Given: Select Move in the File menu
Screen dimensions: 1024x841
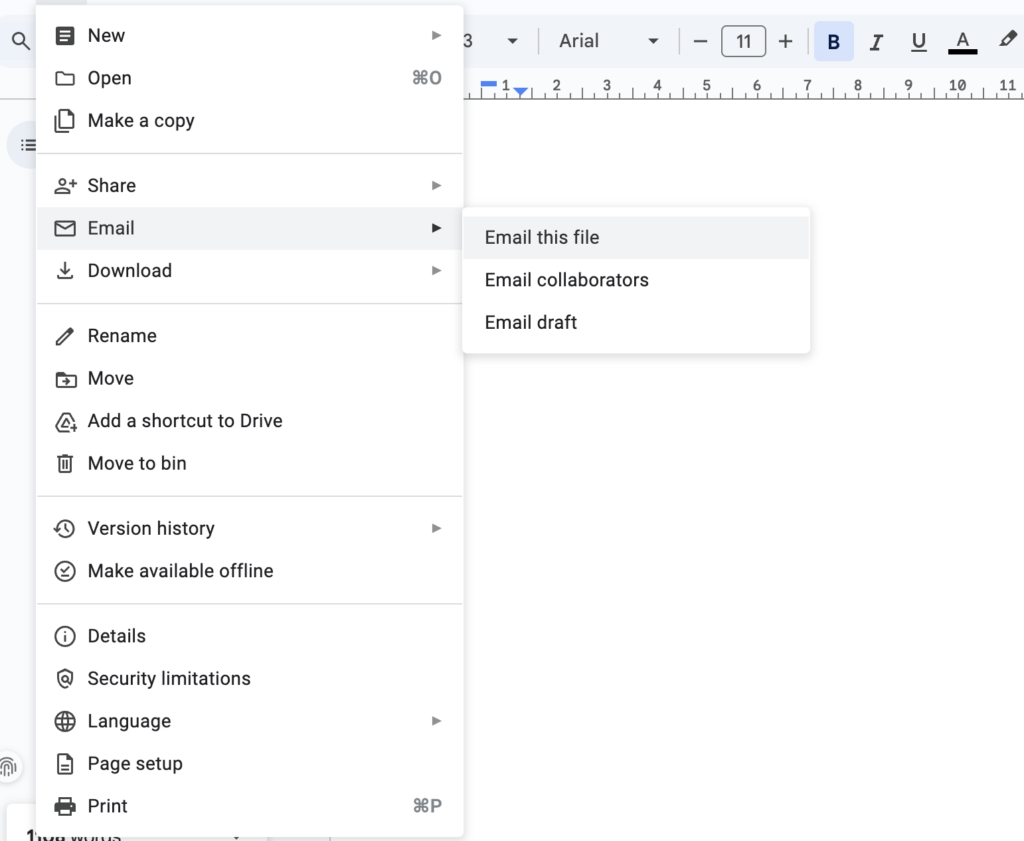Looking at the screenshot, I should [x=249, y=378].
